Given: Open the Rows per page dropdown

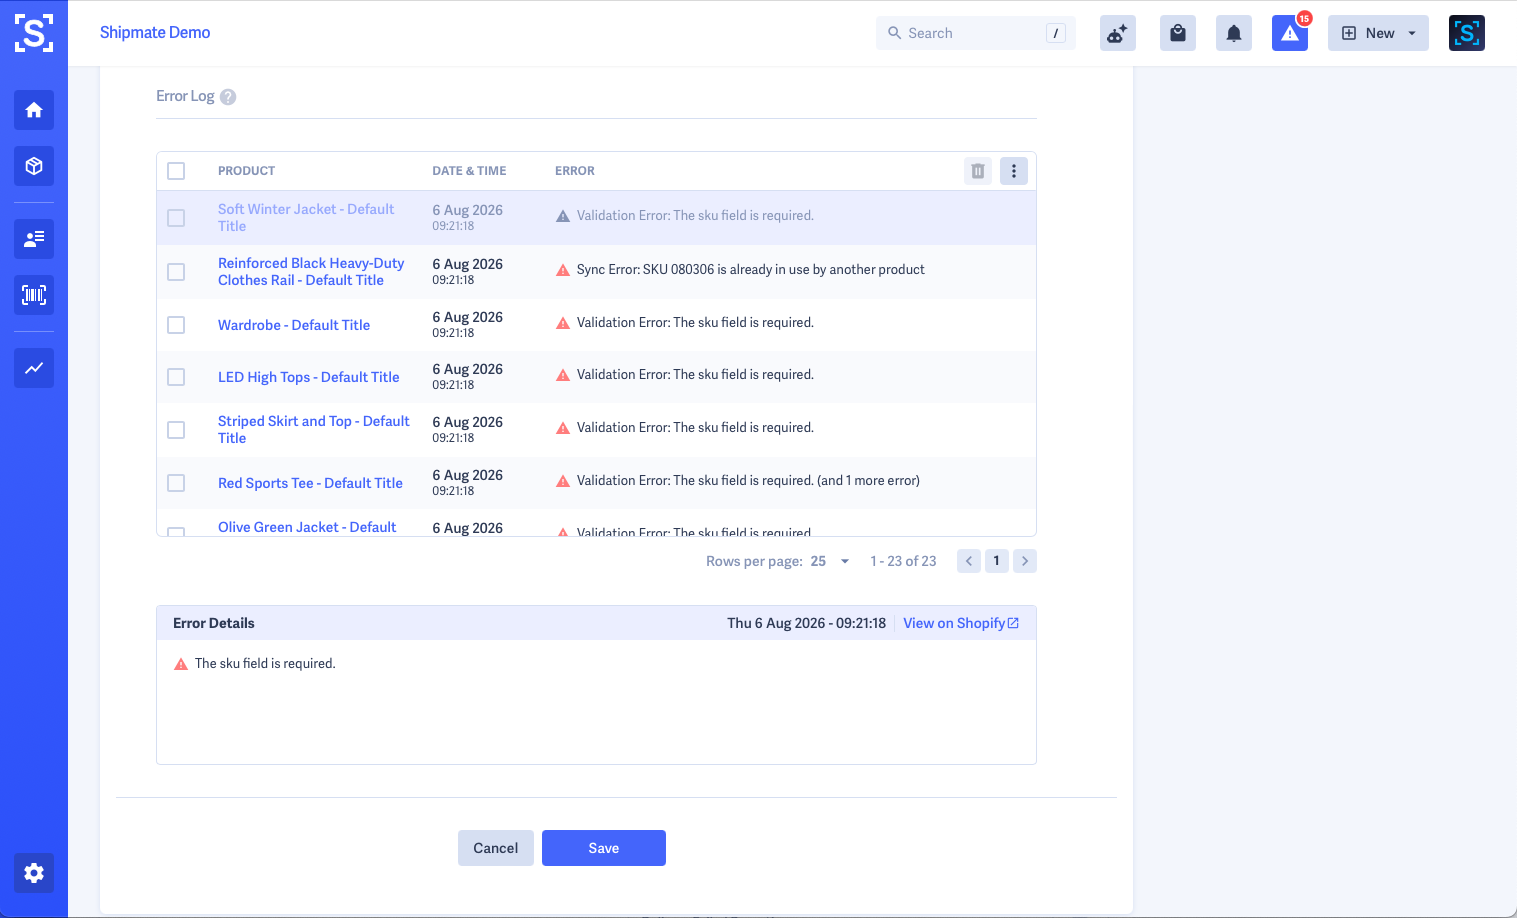Looking at the screenshot, I should [830, 561].
